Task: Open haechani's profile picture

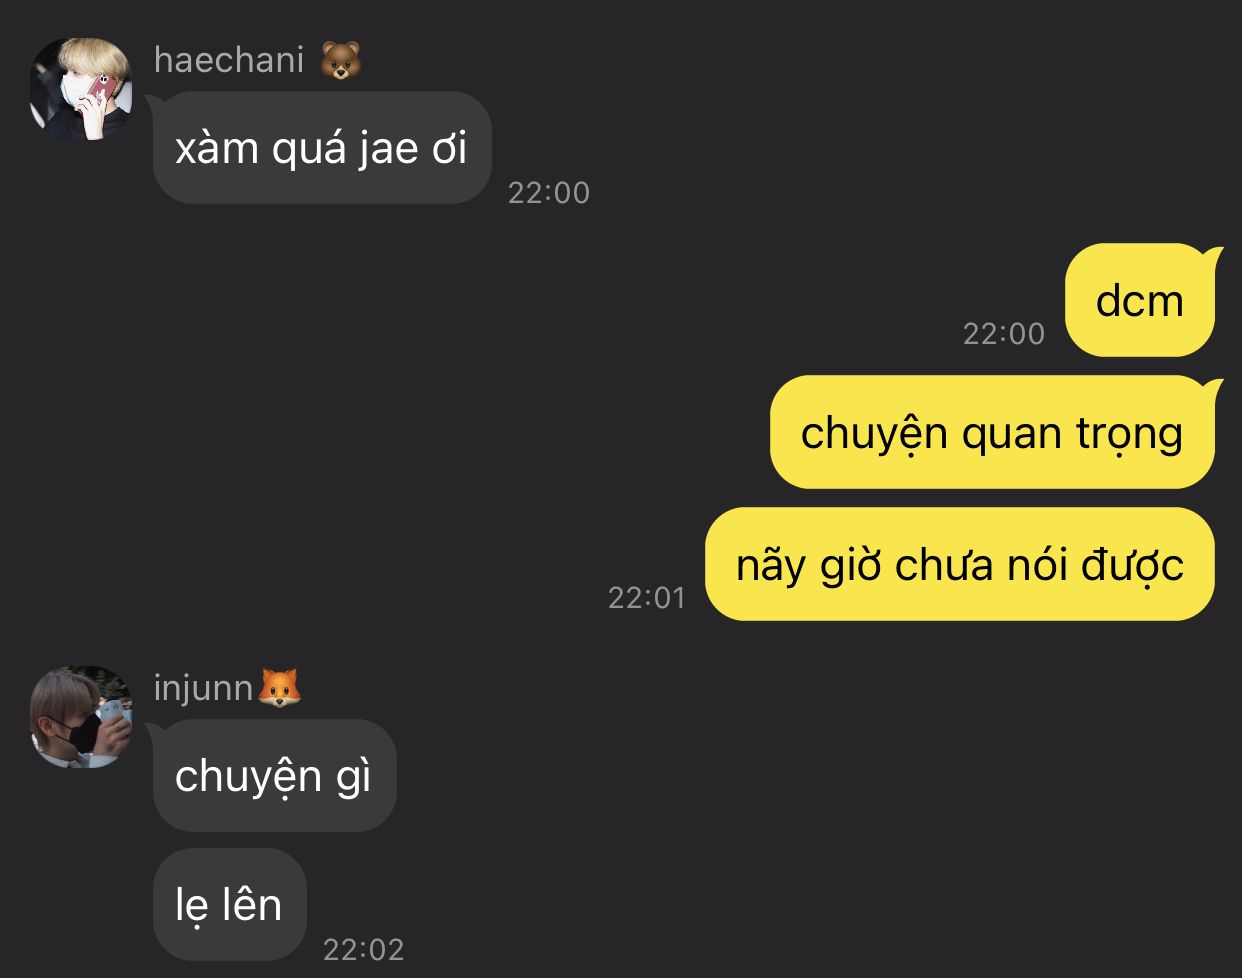Action: click(81, 88)
